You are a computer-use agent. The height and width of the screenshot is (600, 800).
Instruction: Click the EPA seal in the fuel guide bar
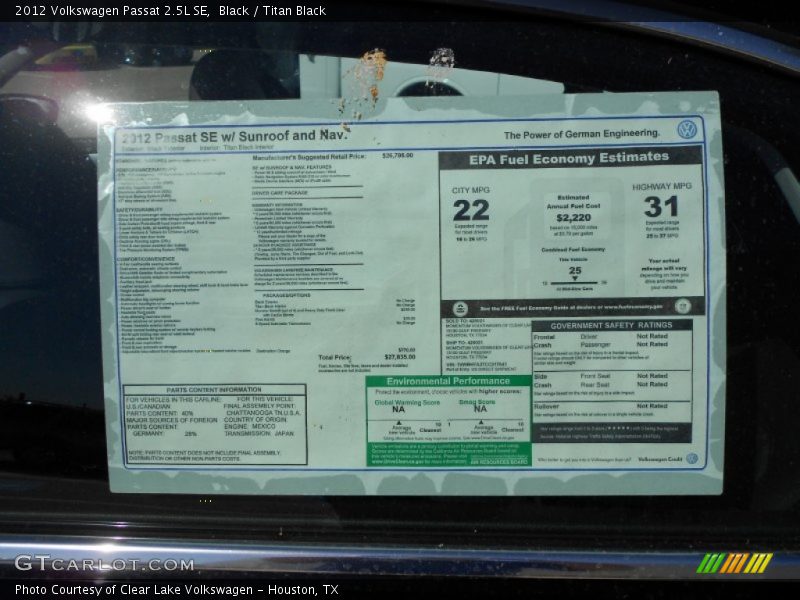tap(460, 309)
